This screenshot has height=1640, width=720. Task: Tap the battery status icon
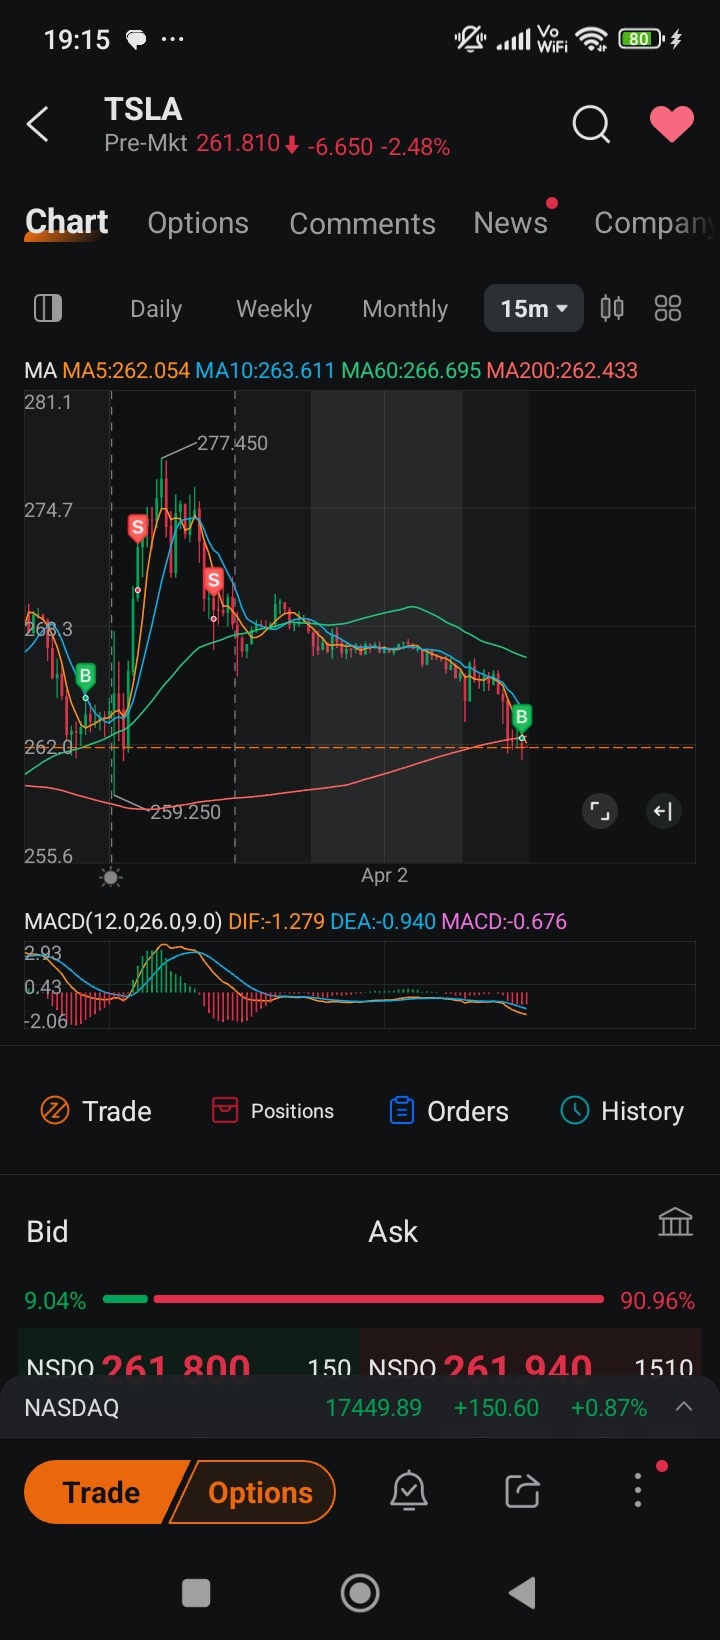click(641, 39)
